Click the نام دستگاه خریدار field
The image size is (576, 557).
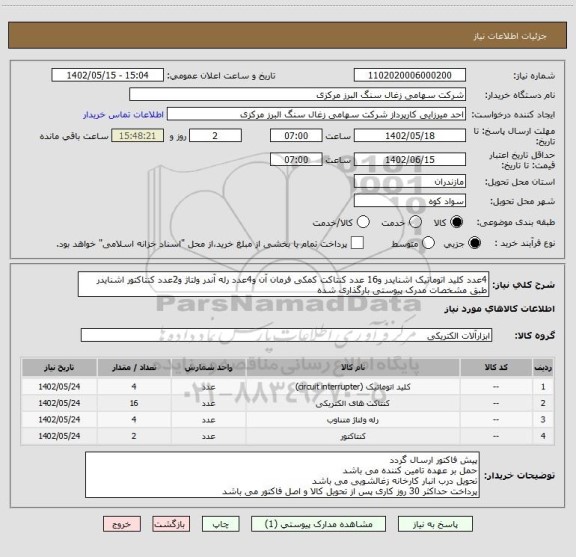pos(298,95)
